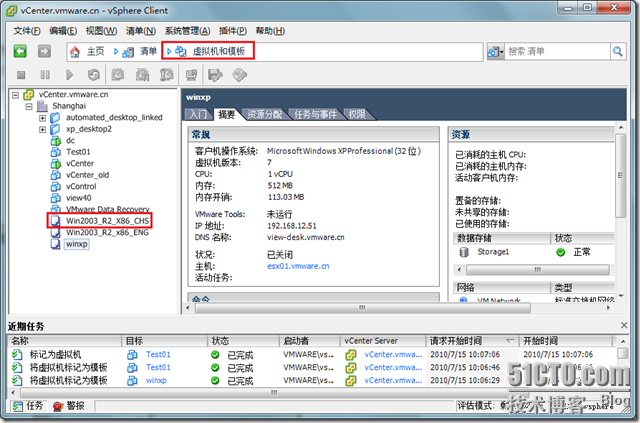Open winxp link in recent tasks
The height and width of the screenshot is (423, 640).
156,381
